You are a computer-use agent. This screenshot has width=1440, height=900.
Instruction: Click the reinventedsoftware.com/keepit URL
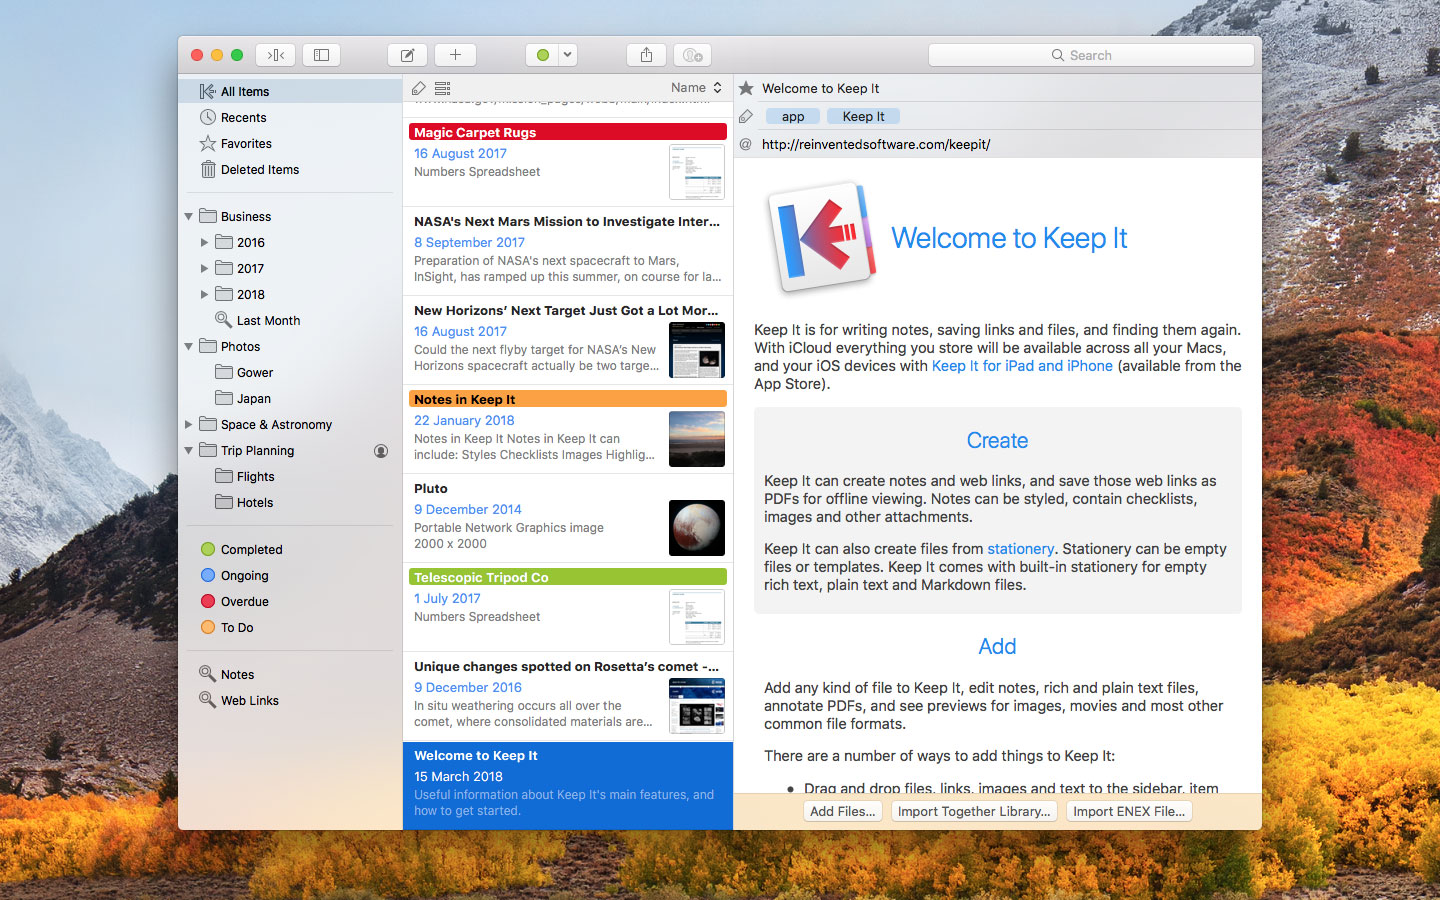point(876,144)
